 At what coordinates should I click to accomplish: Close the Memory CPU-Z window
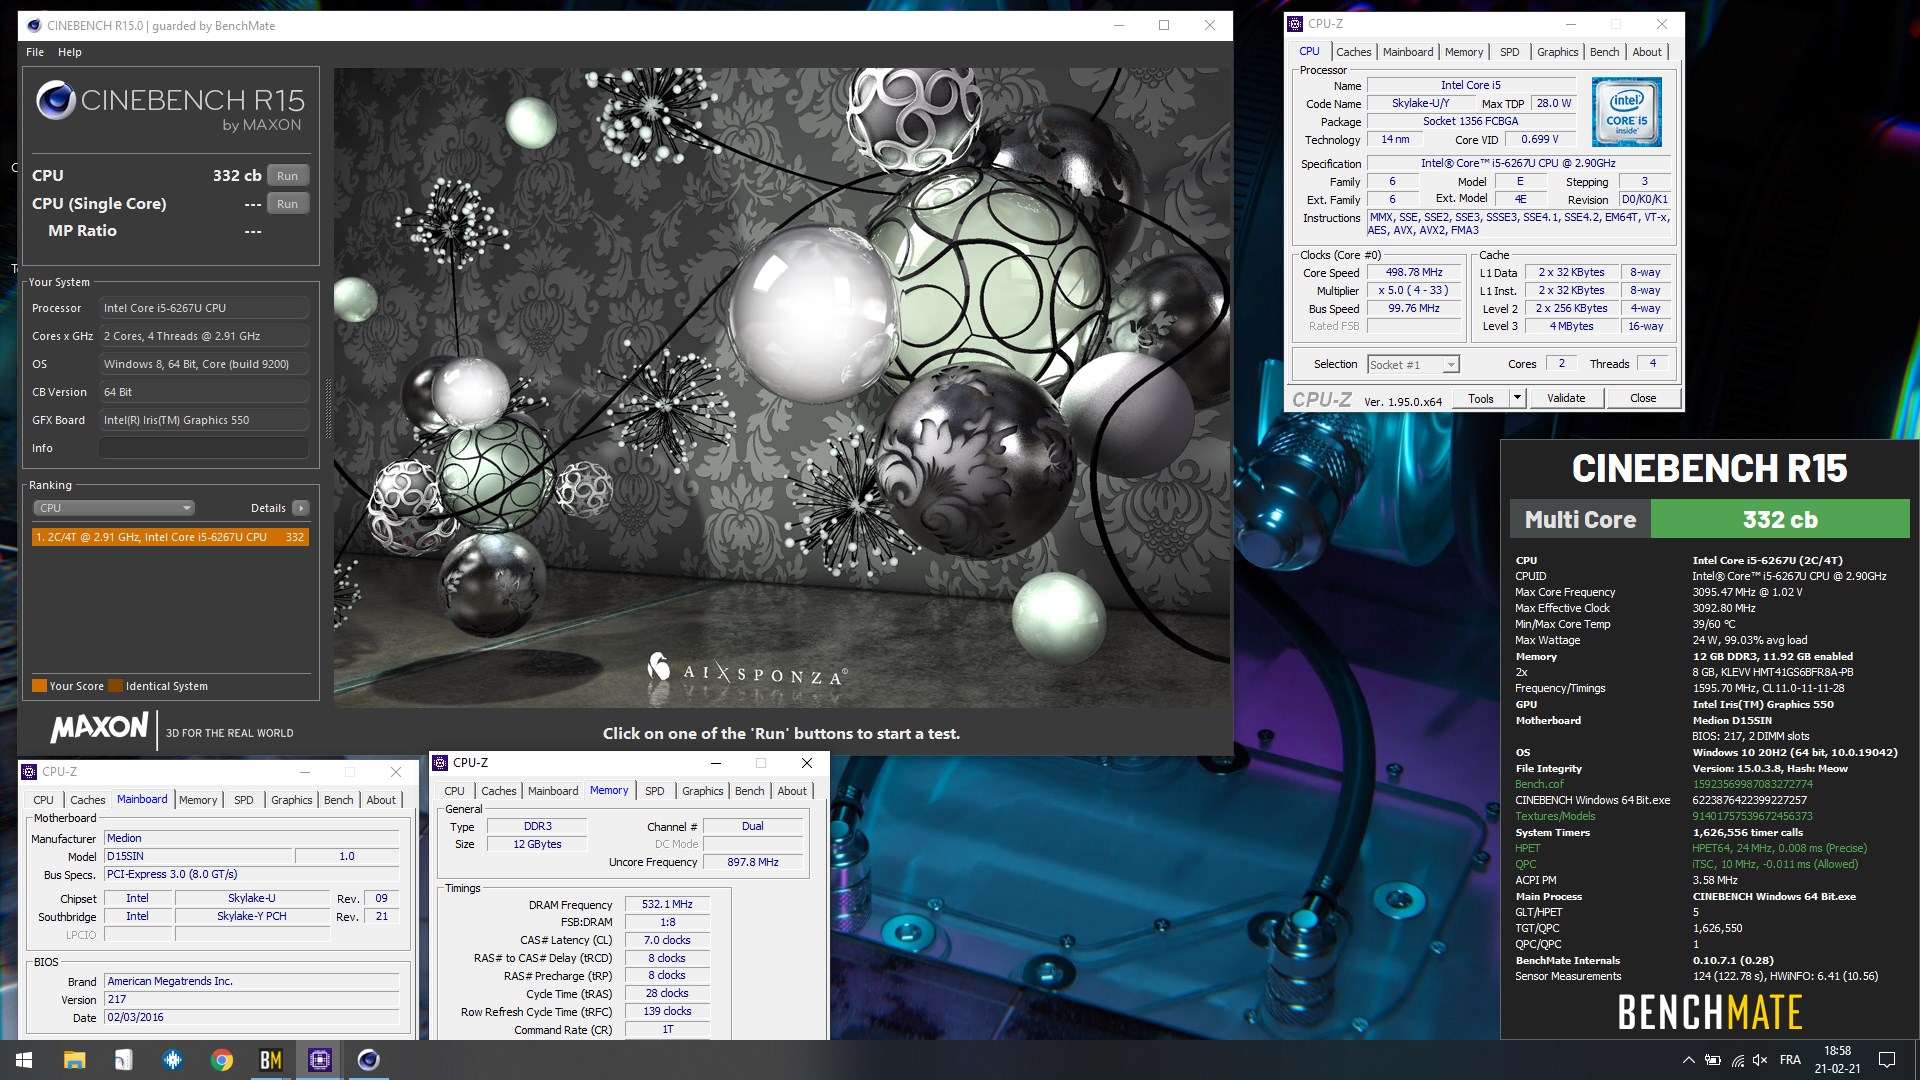pos(807,763)
